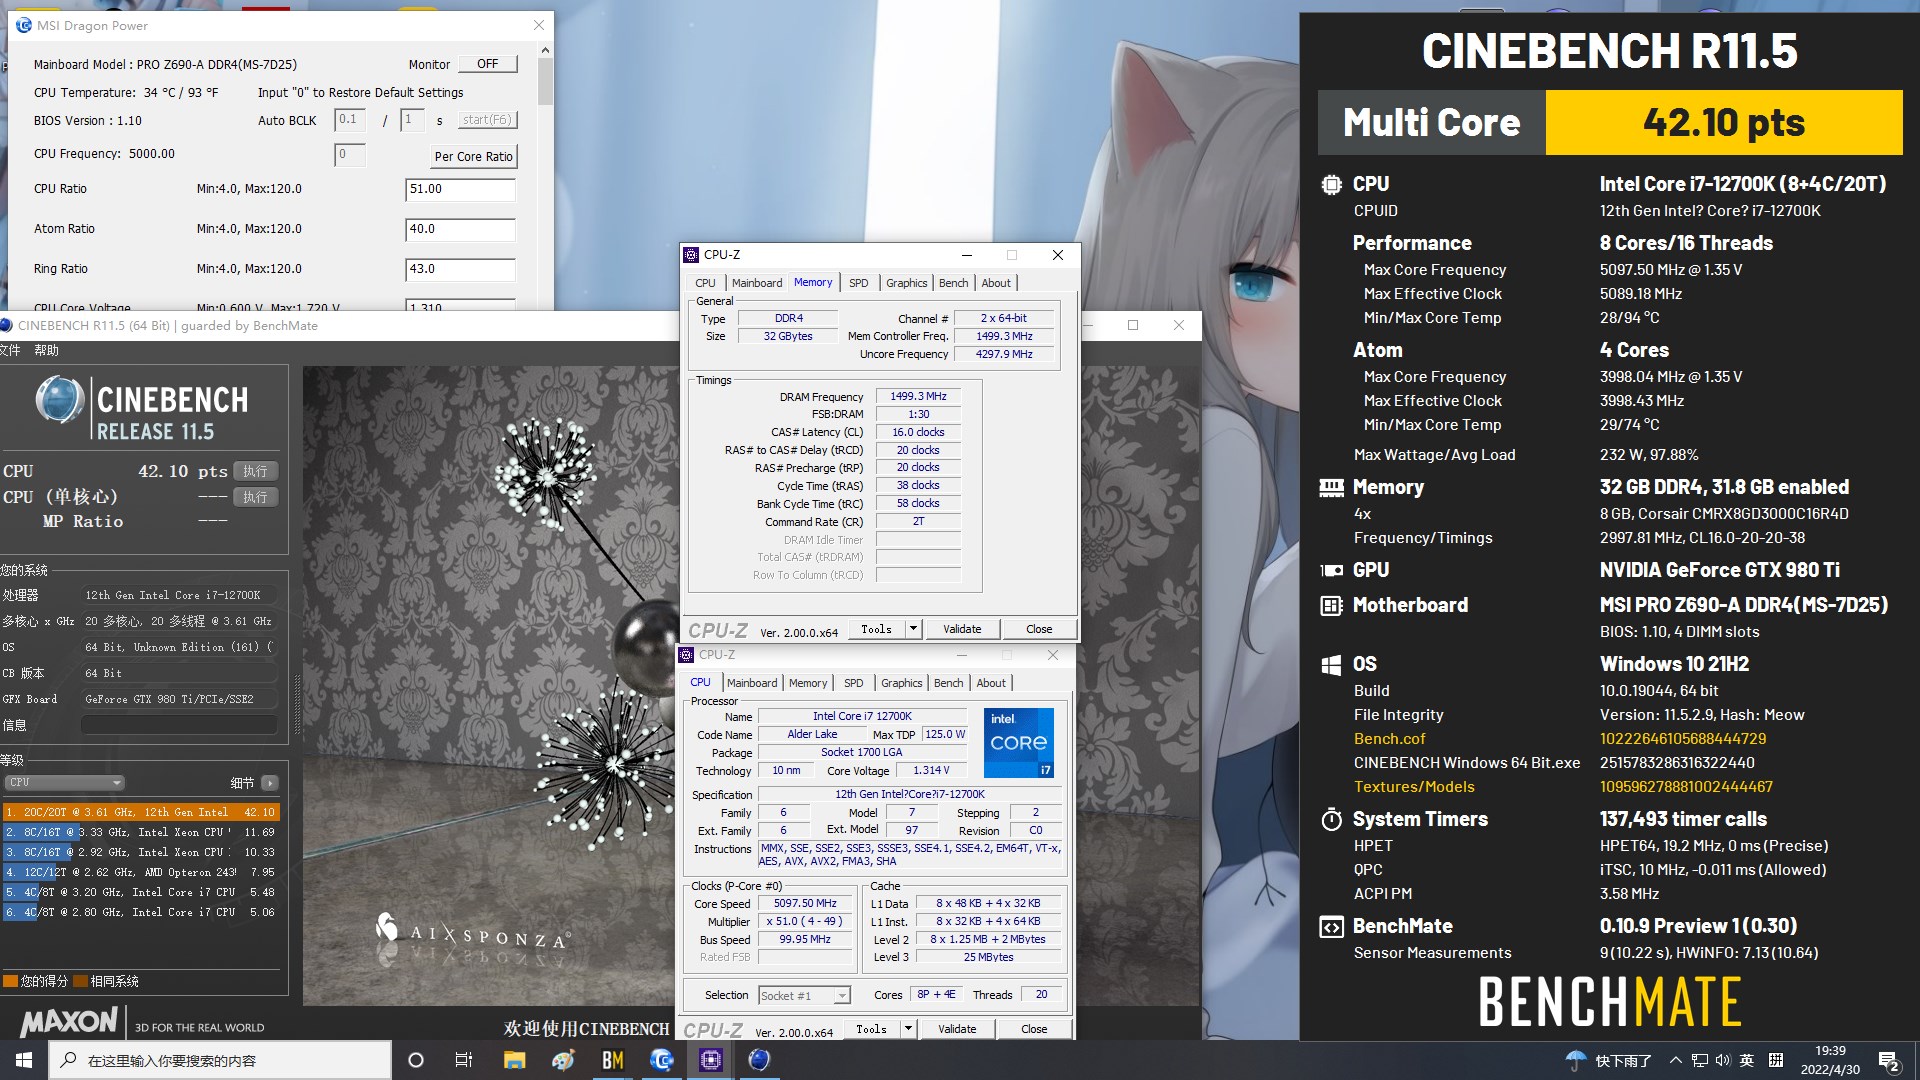The image size is (1920, 1080).
Task: Open the volume speaker tray icon
Action: pos(1722,1060)
